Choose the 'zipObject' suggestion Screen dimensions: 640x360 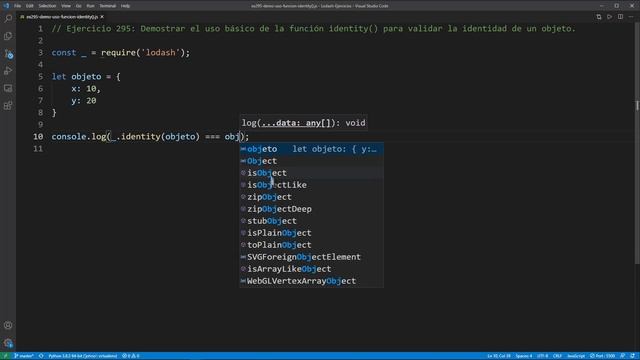pyautogui.click(x=311, y=197)
